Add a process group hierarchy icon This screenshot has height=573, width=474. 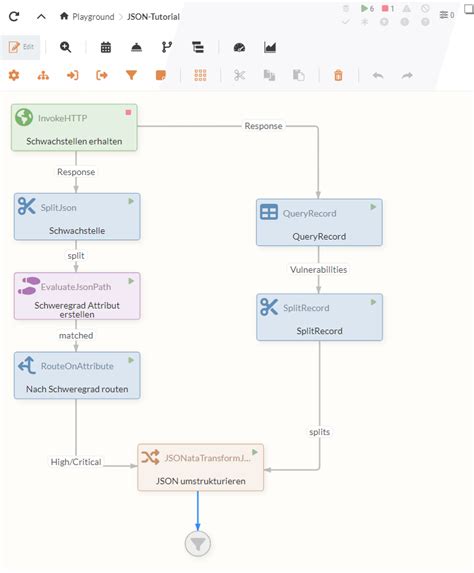pos(43,75)
